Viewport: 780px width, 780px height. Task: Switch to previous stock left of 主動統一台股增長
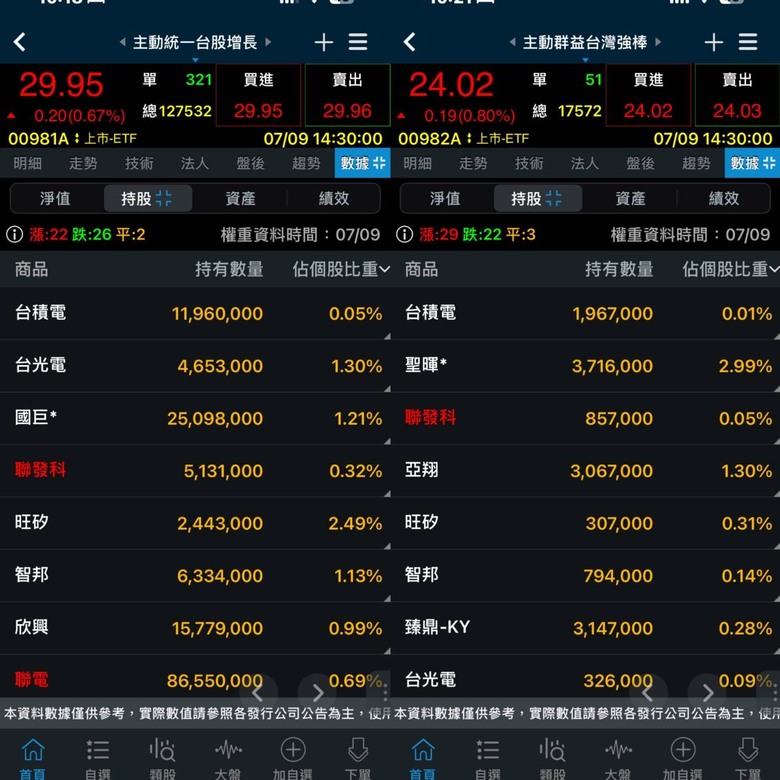[122, 42]
